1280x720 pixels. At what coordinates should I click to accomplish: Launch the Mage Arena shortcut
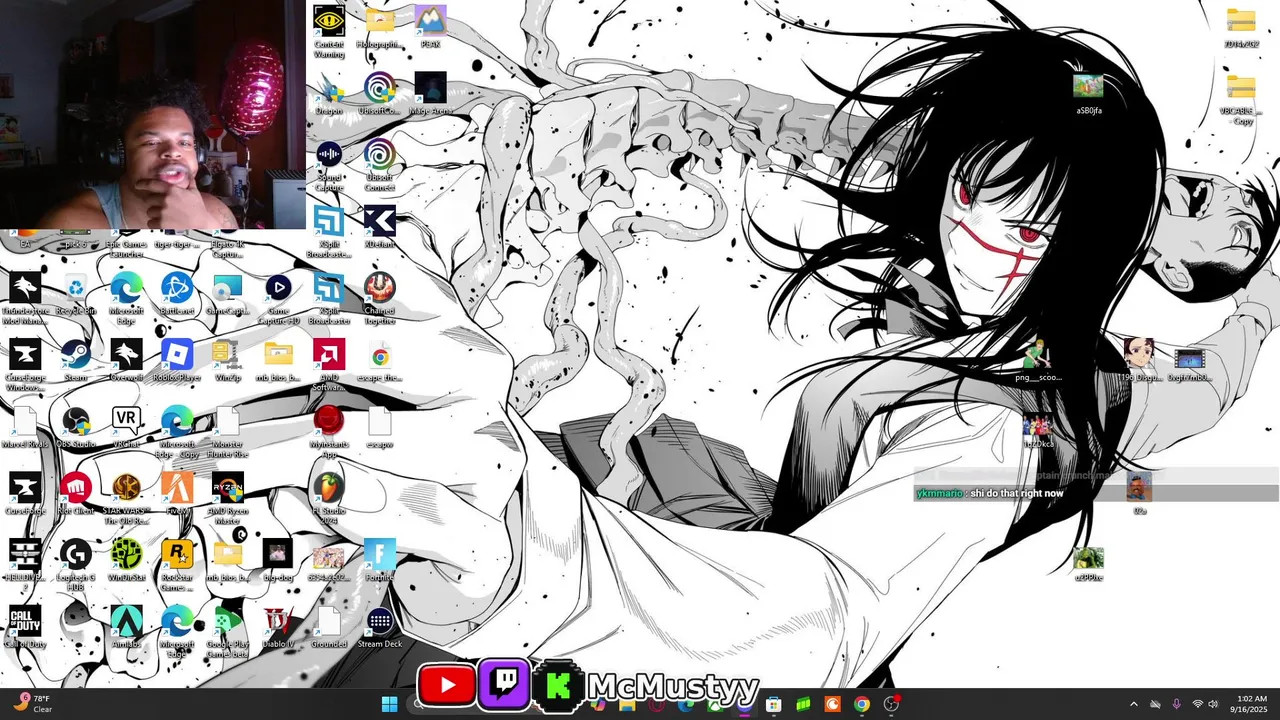click(430, 93)
